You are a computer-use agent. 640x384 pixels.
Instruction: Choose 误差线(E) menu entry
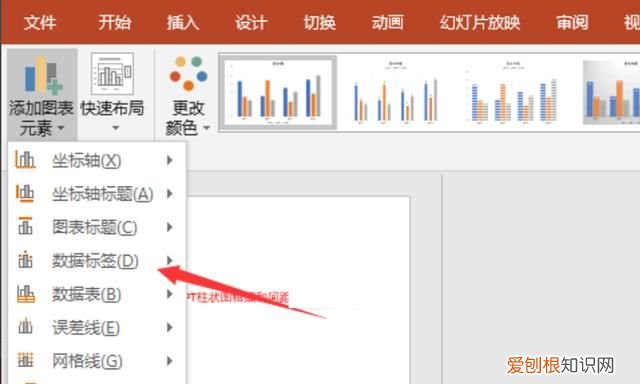coord(97,328)
